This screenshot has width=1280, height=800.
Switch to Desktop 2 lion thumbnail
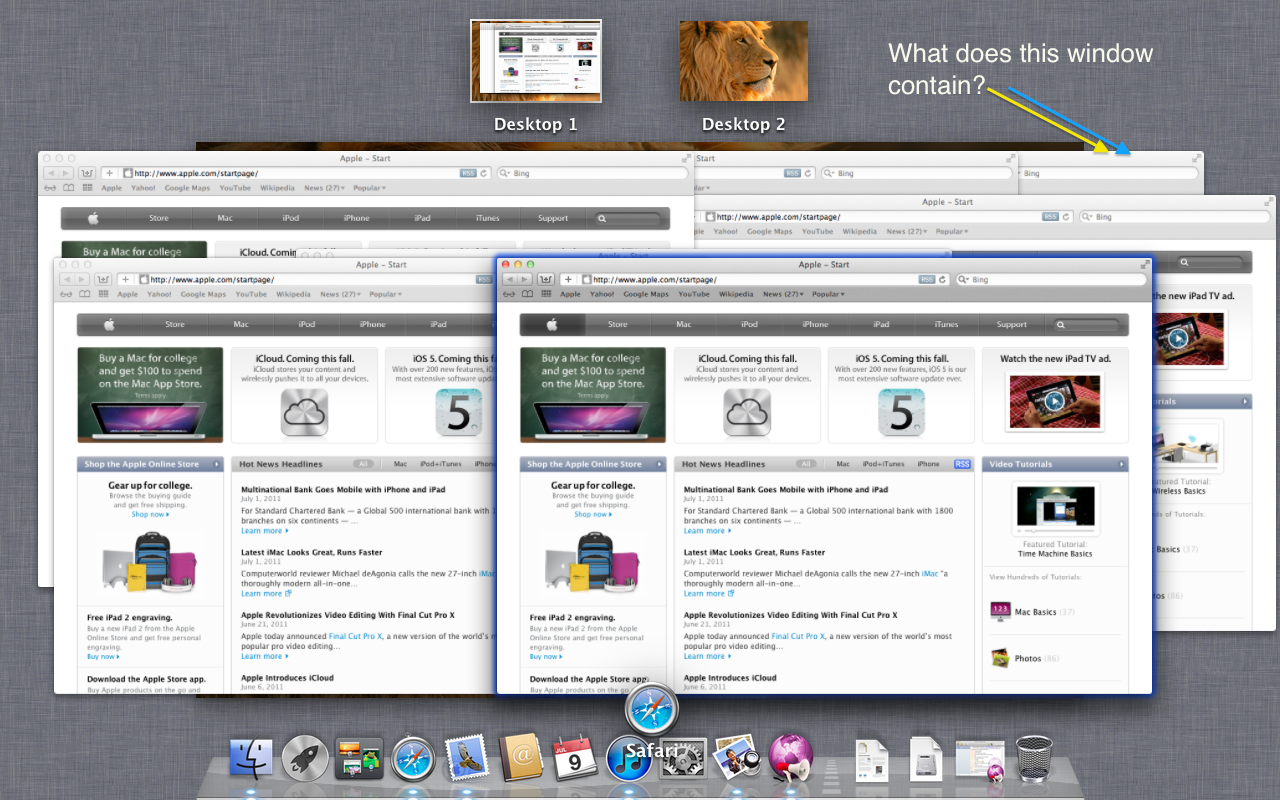[743, 61]
